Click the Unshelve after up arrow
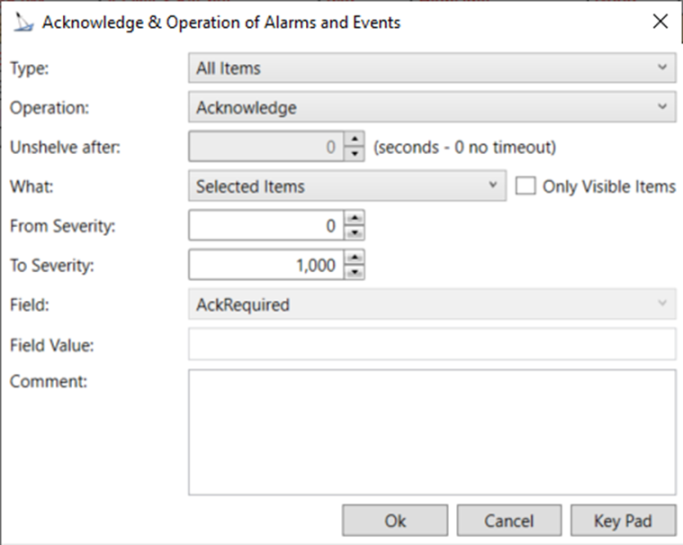Screen dimensions: 683x545 (354, 140)
